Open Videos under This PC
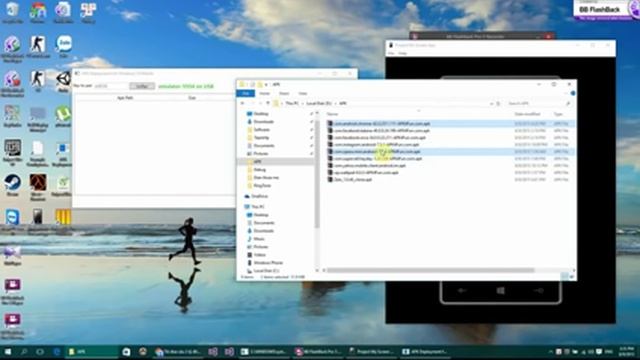 [x=260, y=255]
